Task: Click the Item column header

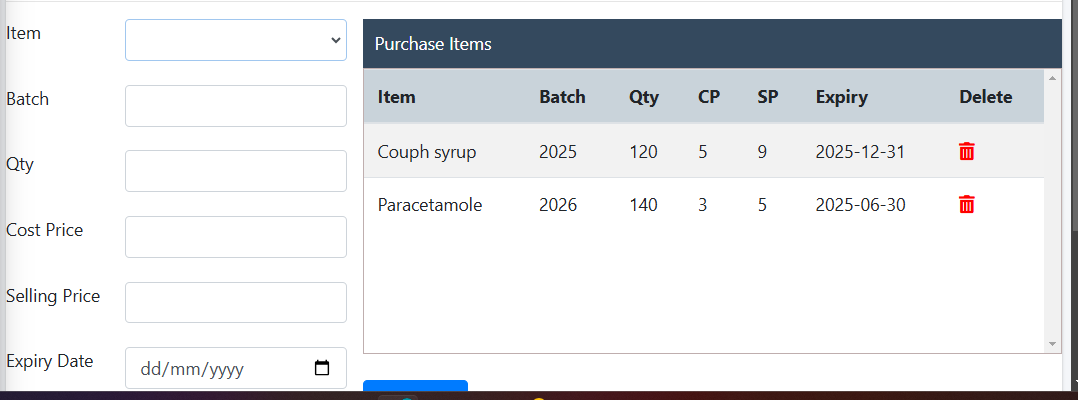Action: point(396,97)
